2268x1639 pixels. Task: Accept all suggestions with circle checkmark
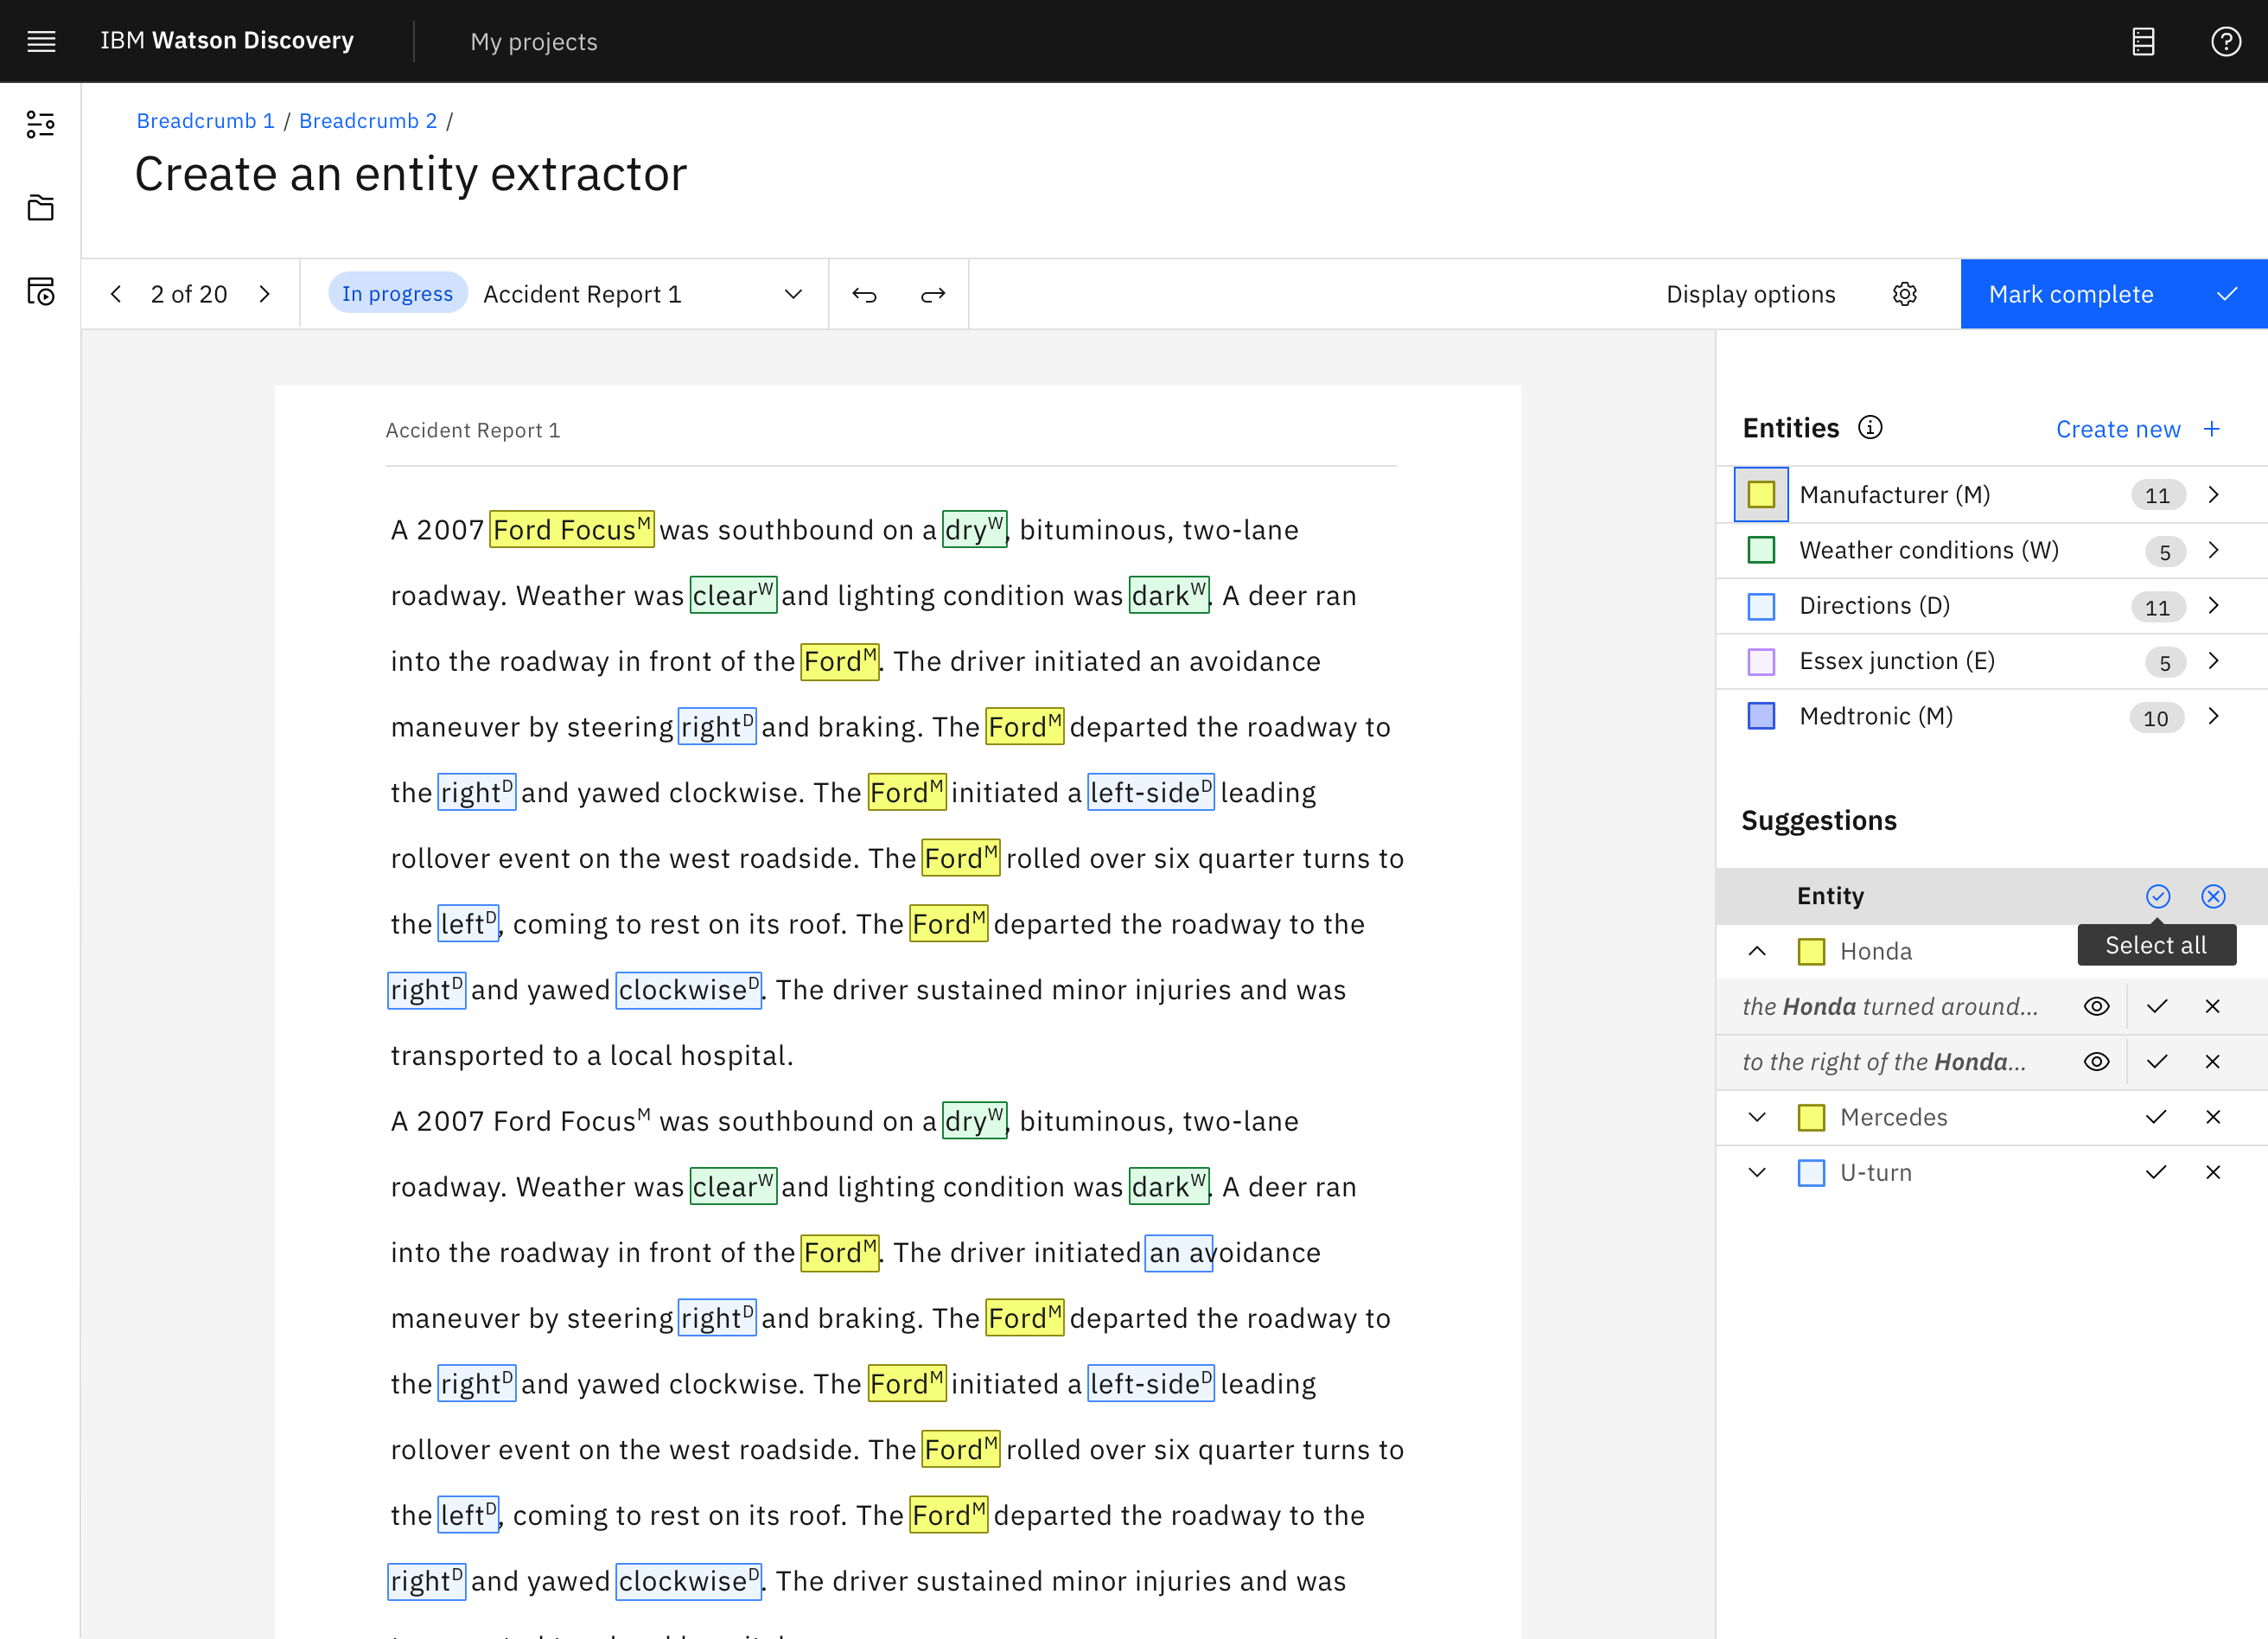click(2157, 896)
